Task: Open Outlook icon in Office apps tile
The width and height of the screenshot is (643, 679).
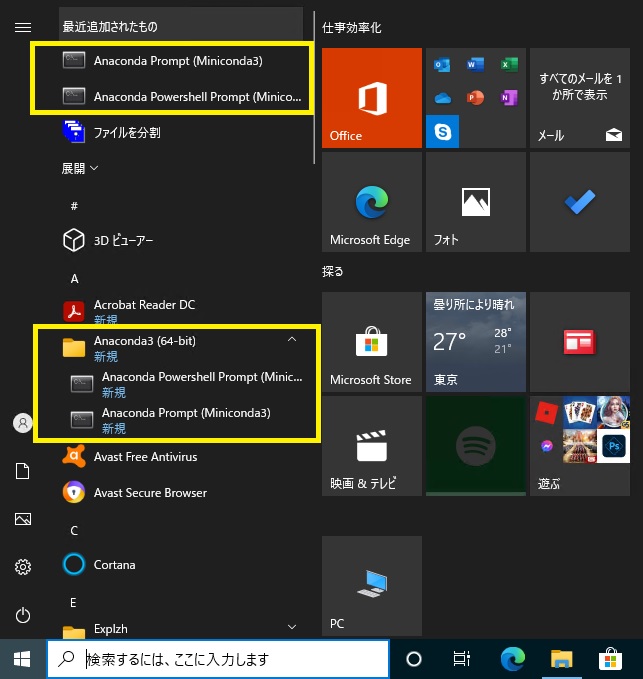Action: [442, 65]
